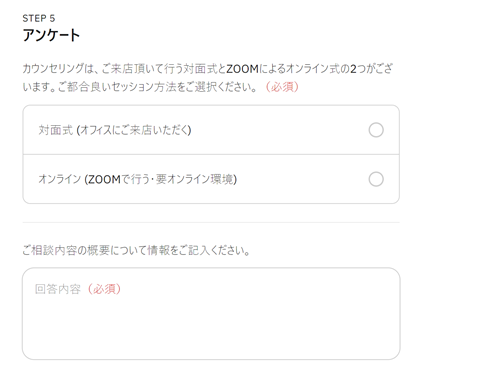Click ZOOM in the online option label
The height and width of the screenshot is (370, 500).
[x=103, y=180]
